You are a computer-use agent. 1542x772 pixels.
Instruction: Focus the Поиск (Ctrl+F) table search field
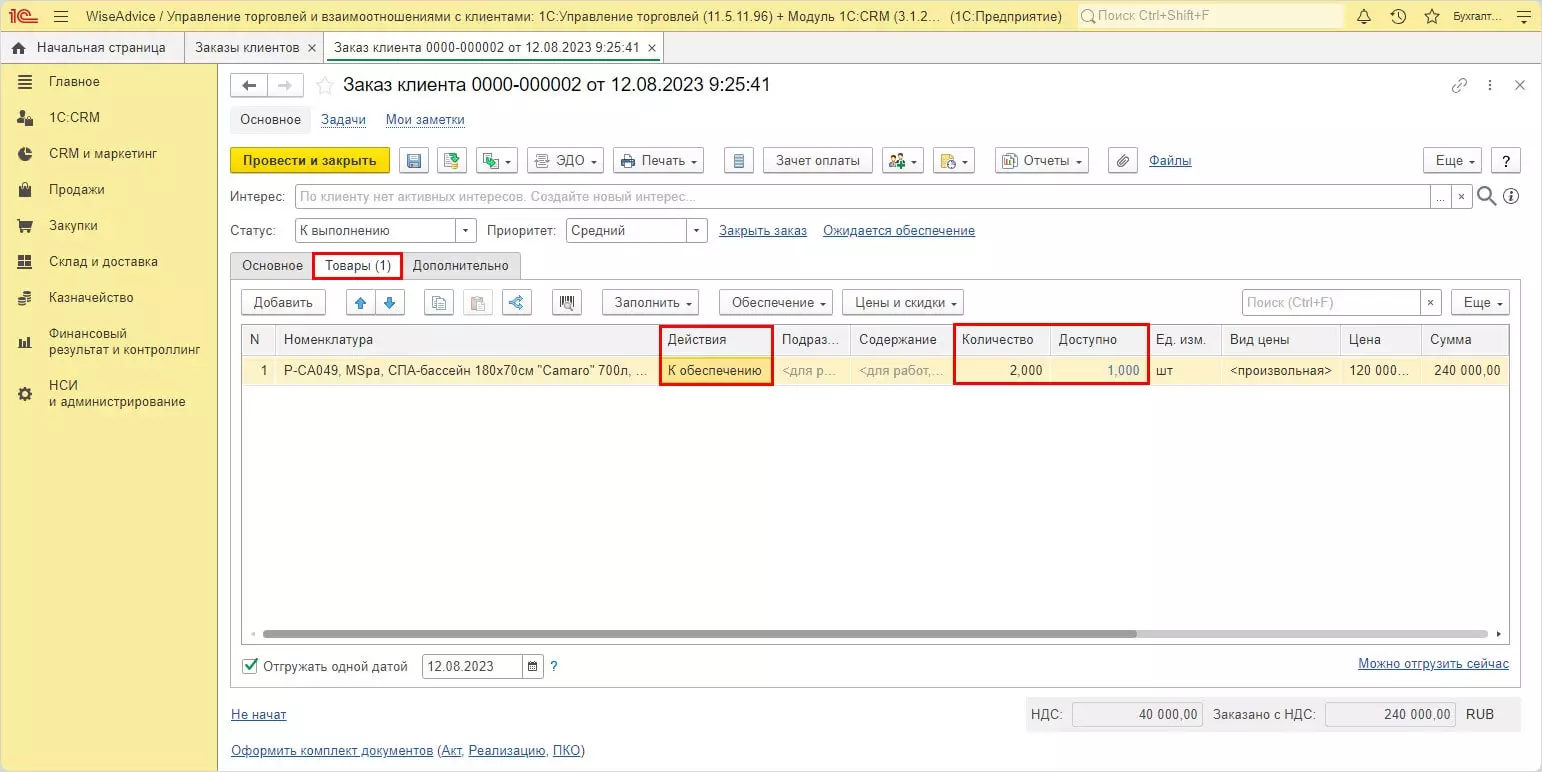click(x=1331, y=302)
